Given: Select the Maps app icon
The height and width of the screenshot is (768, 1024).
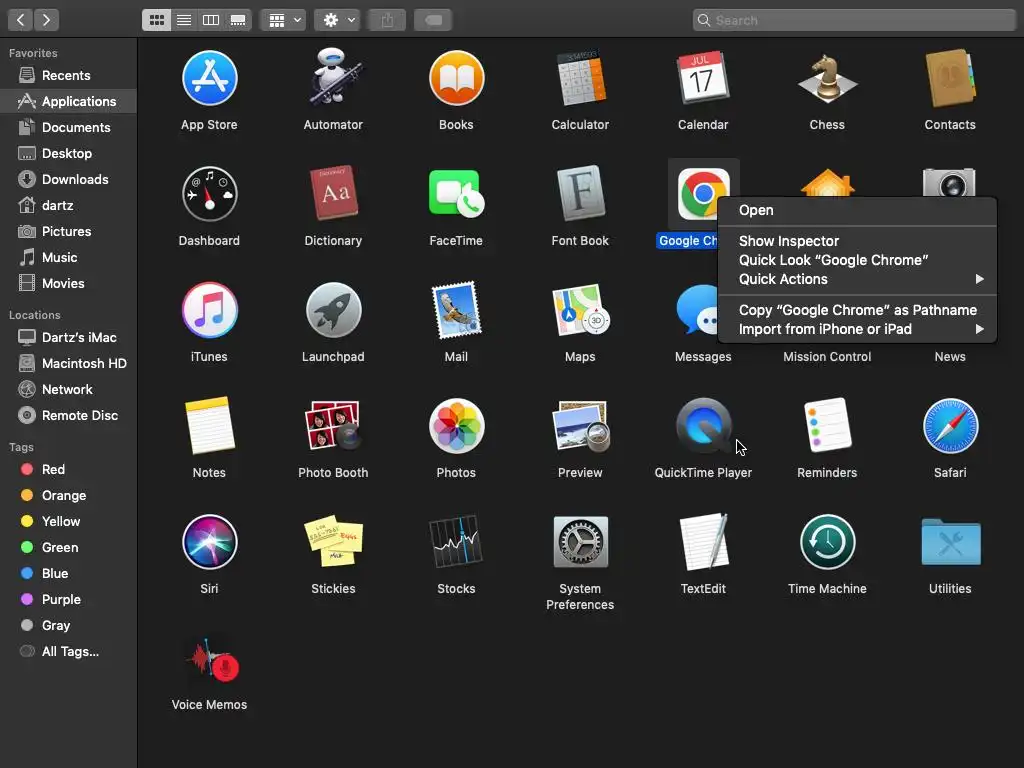Looking at the screenshot, I should [580, 310].
